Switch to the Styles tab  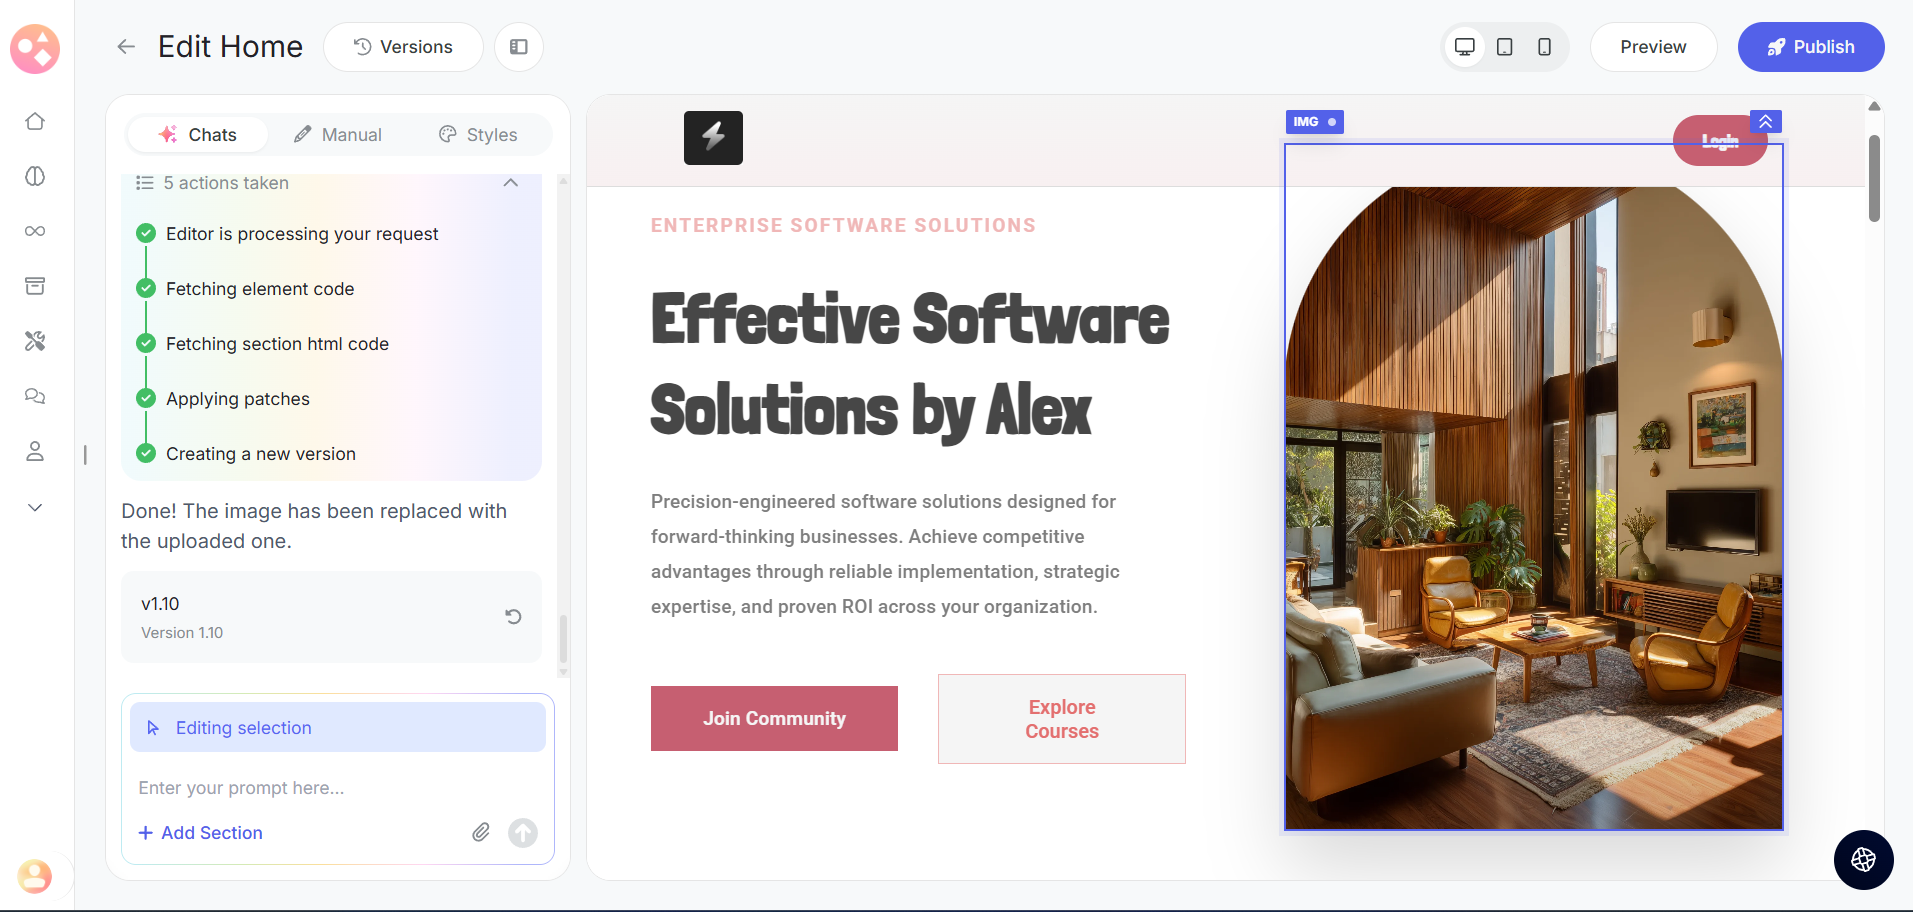click(x=478, y=135)
